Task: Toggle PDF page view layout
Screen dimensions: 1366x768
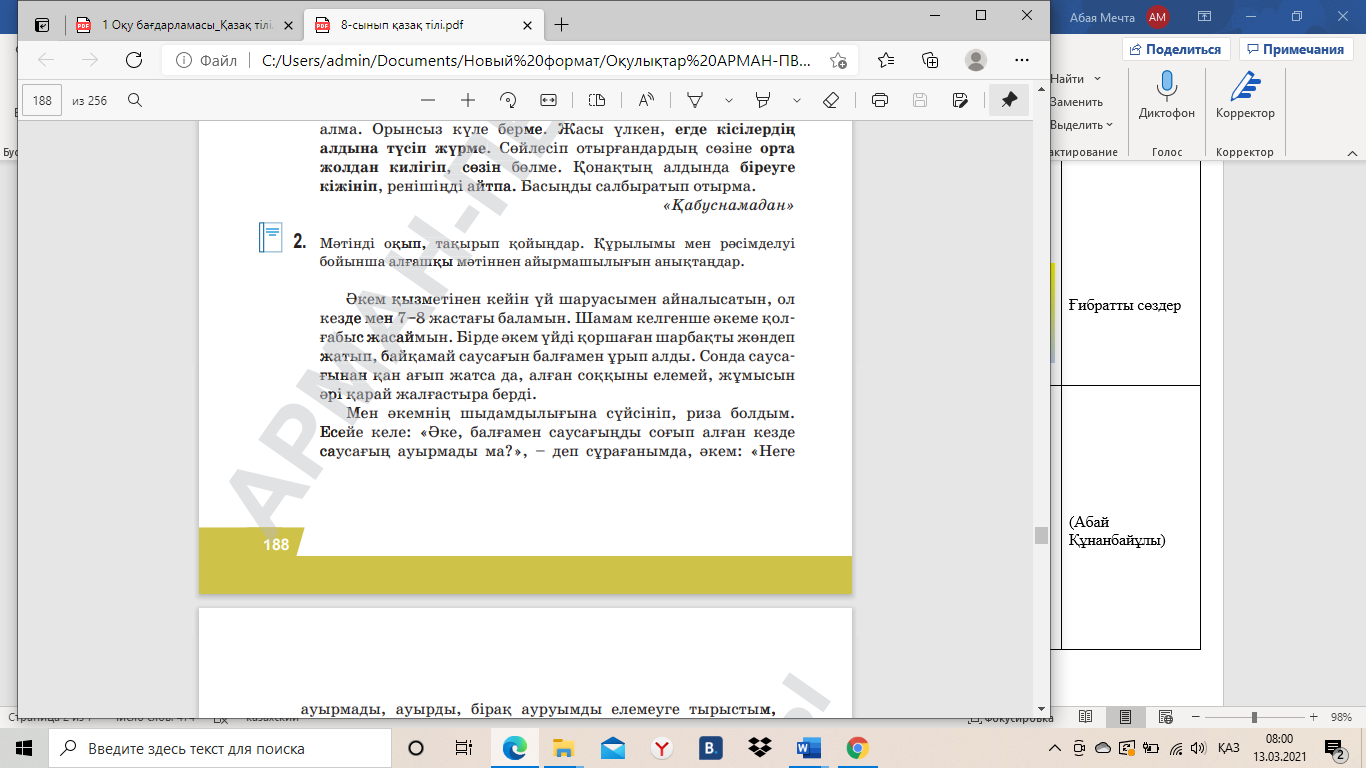Action: [597, 100]
